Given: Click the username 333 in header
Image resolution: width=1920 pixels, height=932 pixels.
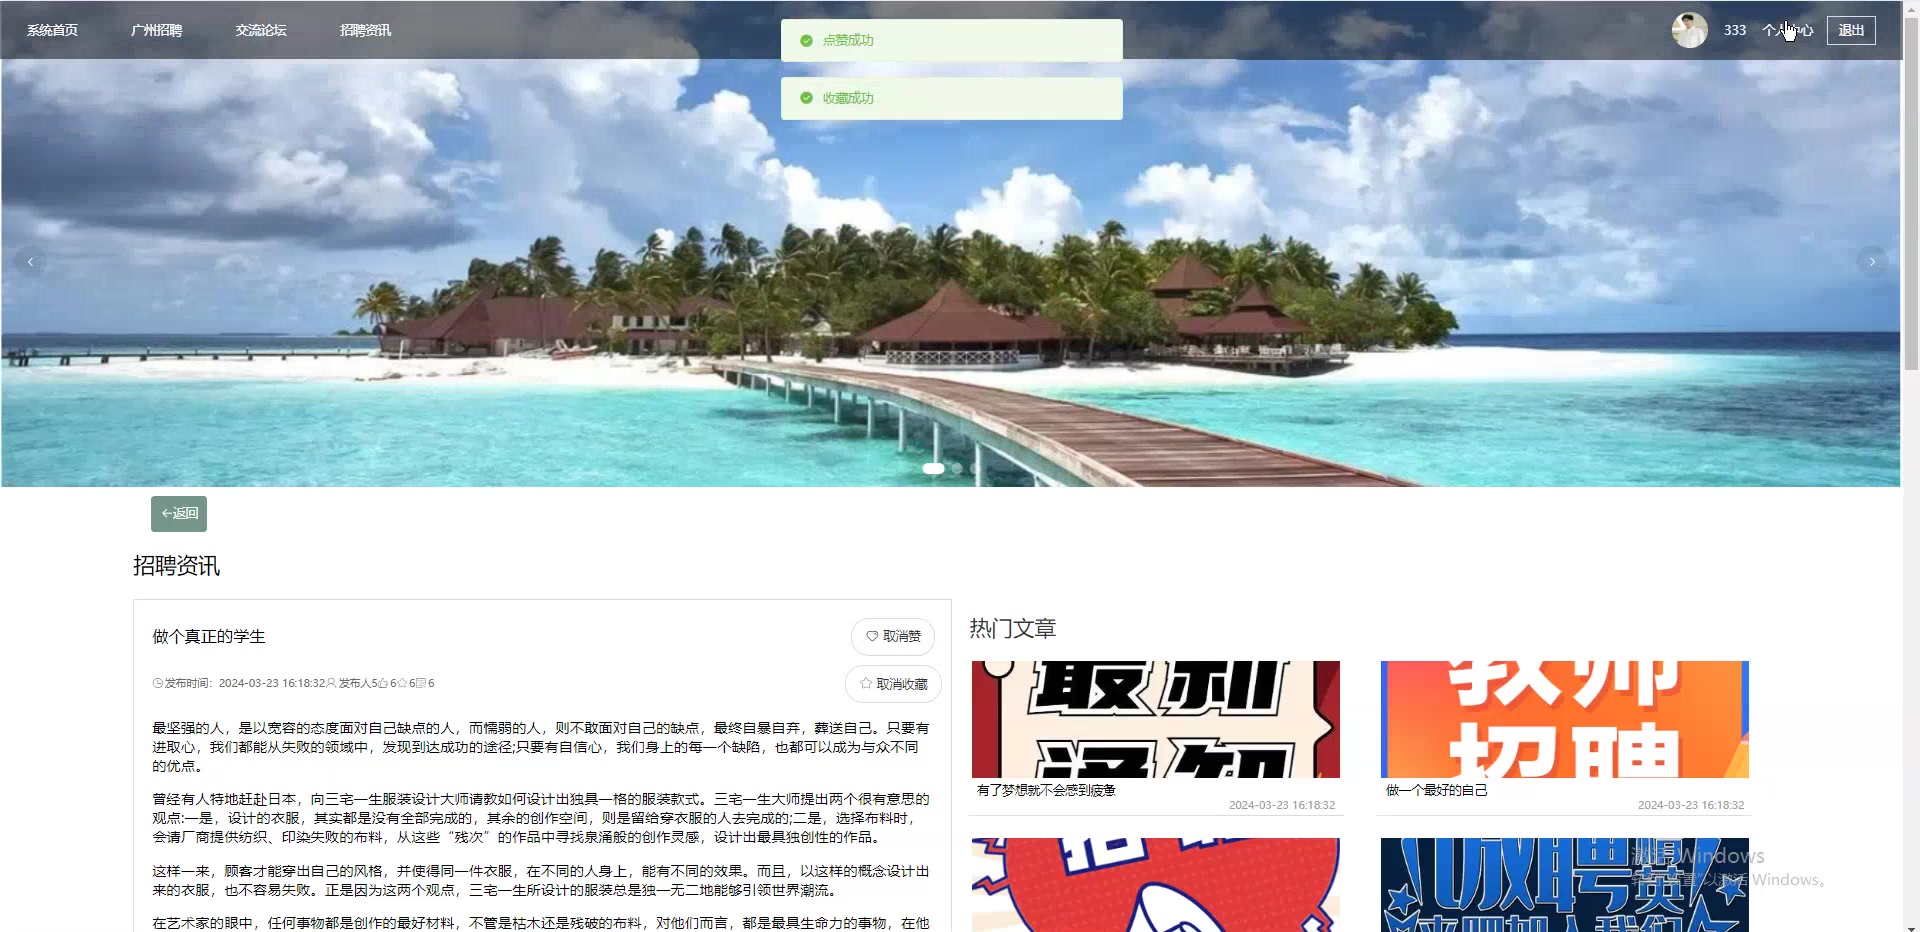Looking at the screenshot, I should pos(1735,30).
